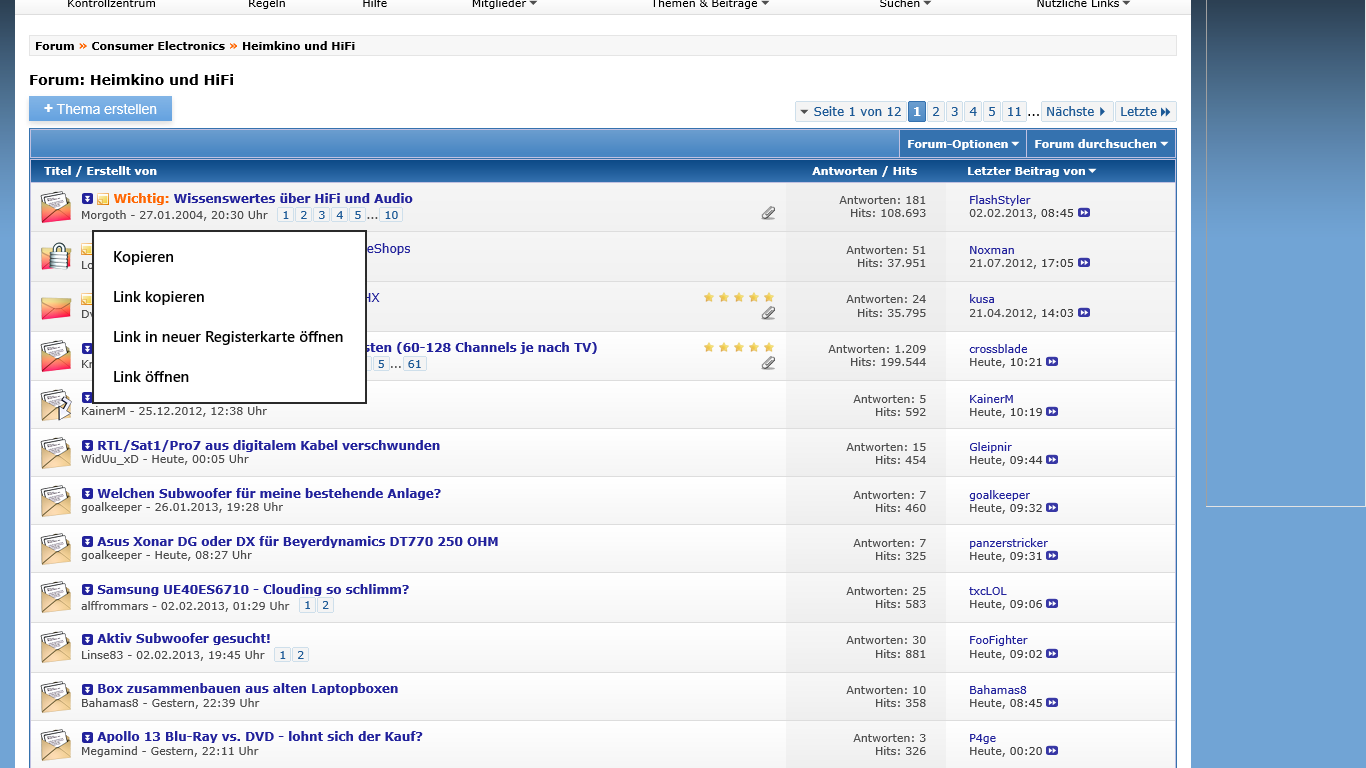Click go-to-last-post icon in txcLOL row

coord(1052,604)
